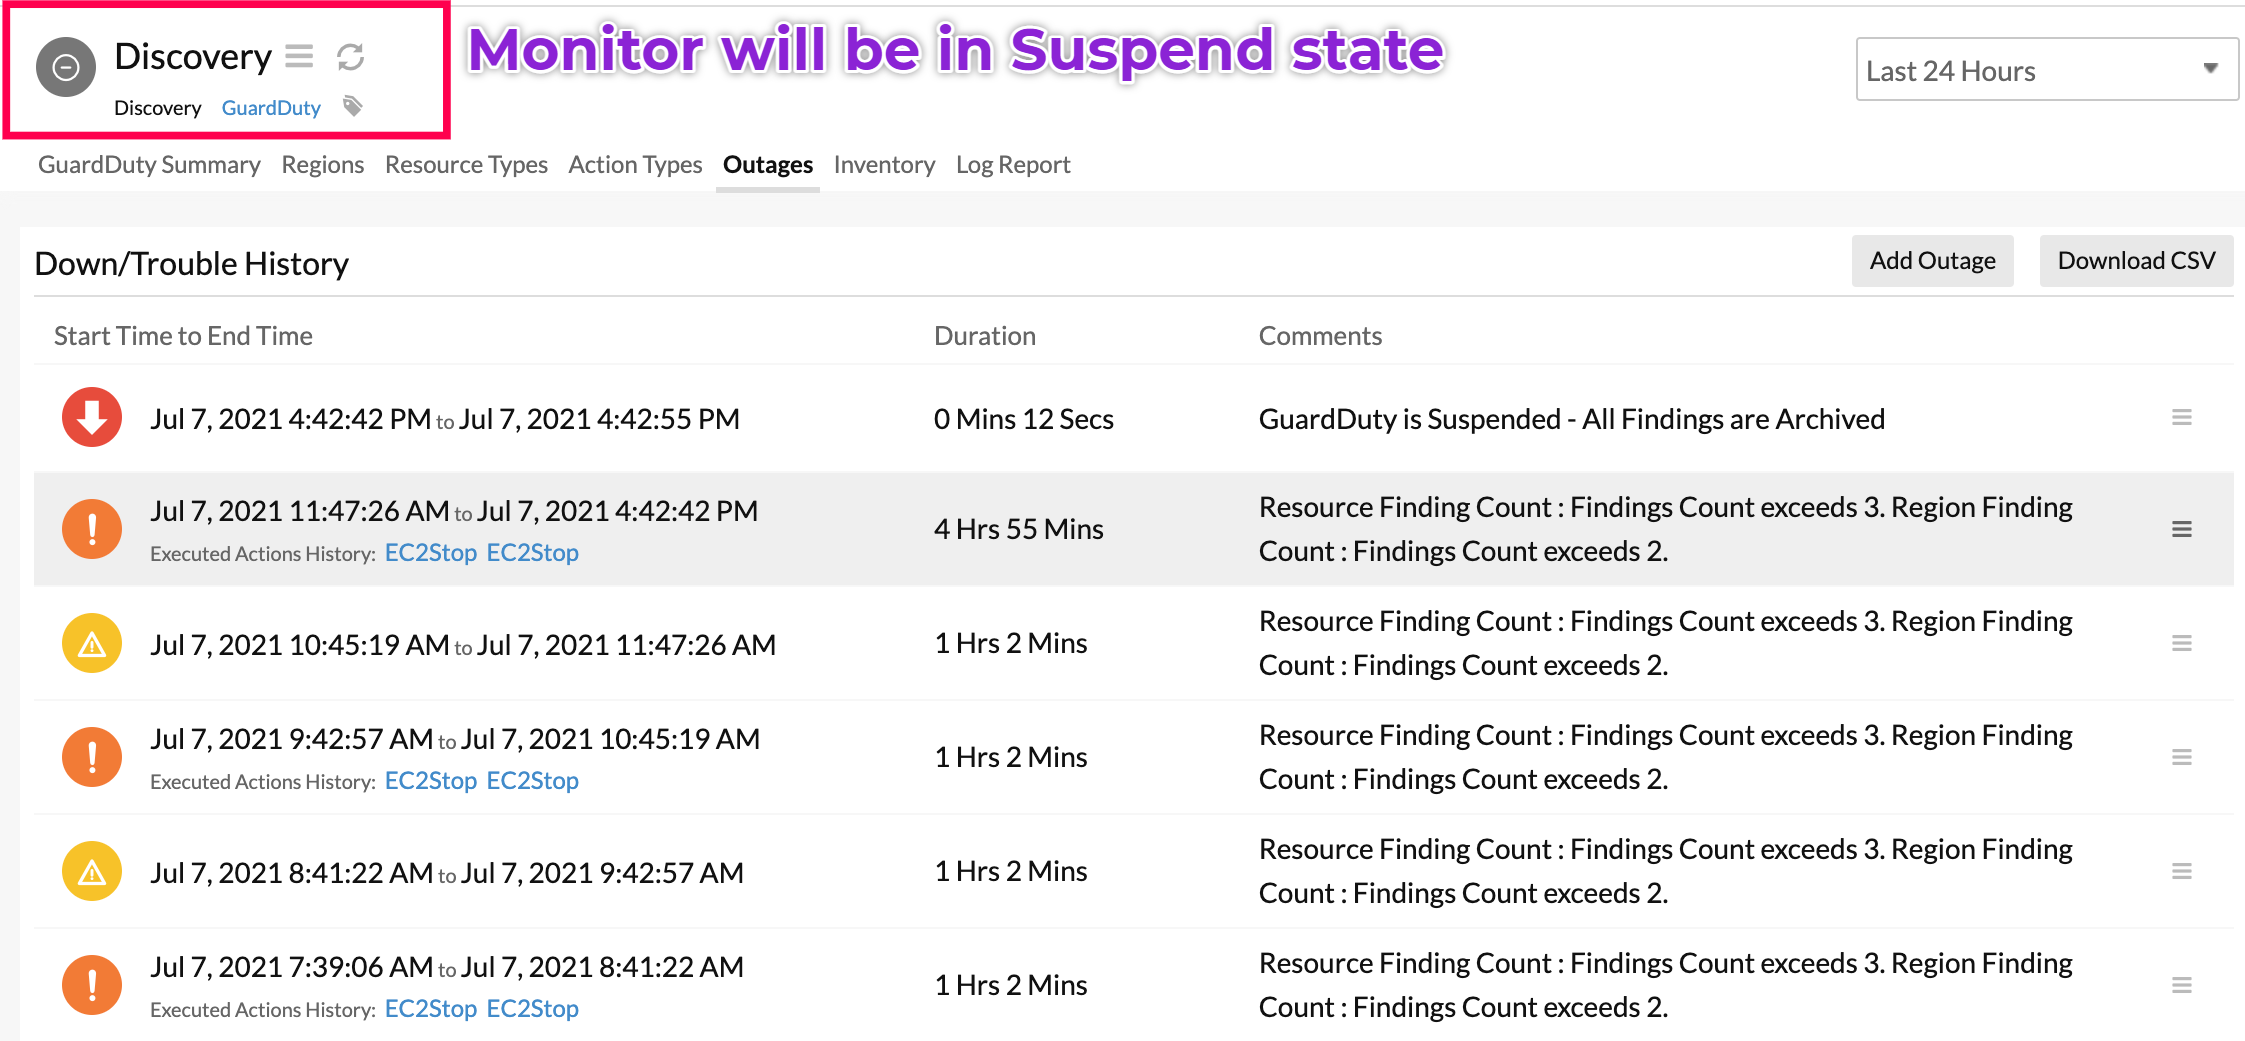Open the GuardDuty monitor type link
The height and width of the screenshot is (1041, 2245).
point(270,107)
